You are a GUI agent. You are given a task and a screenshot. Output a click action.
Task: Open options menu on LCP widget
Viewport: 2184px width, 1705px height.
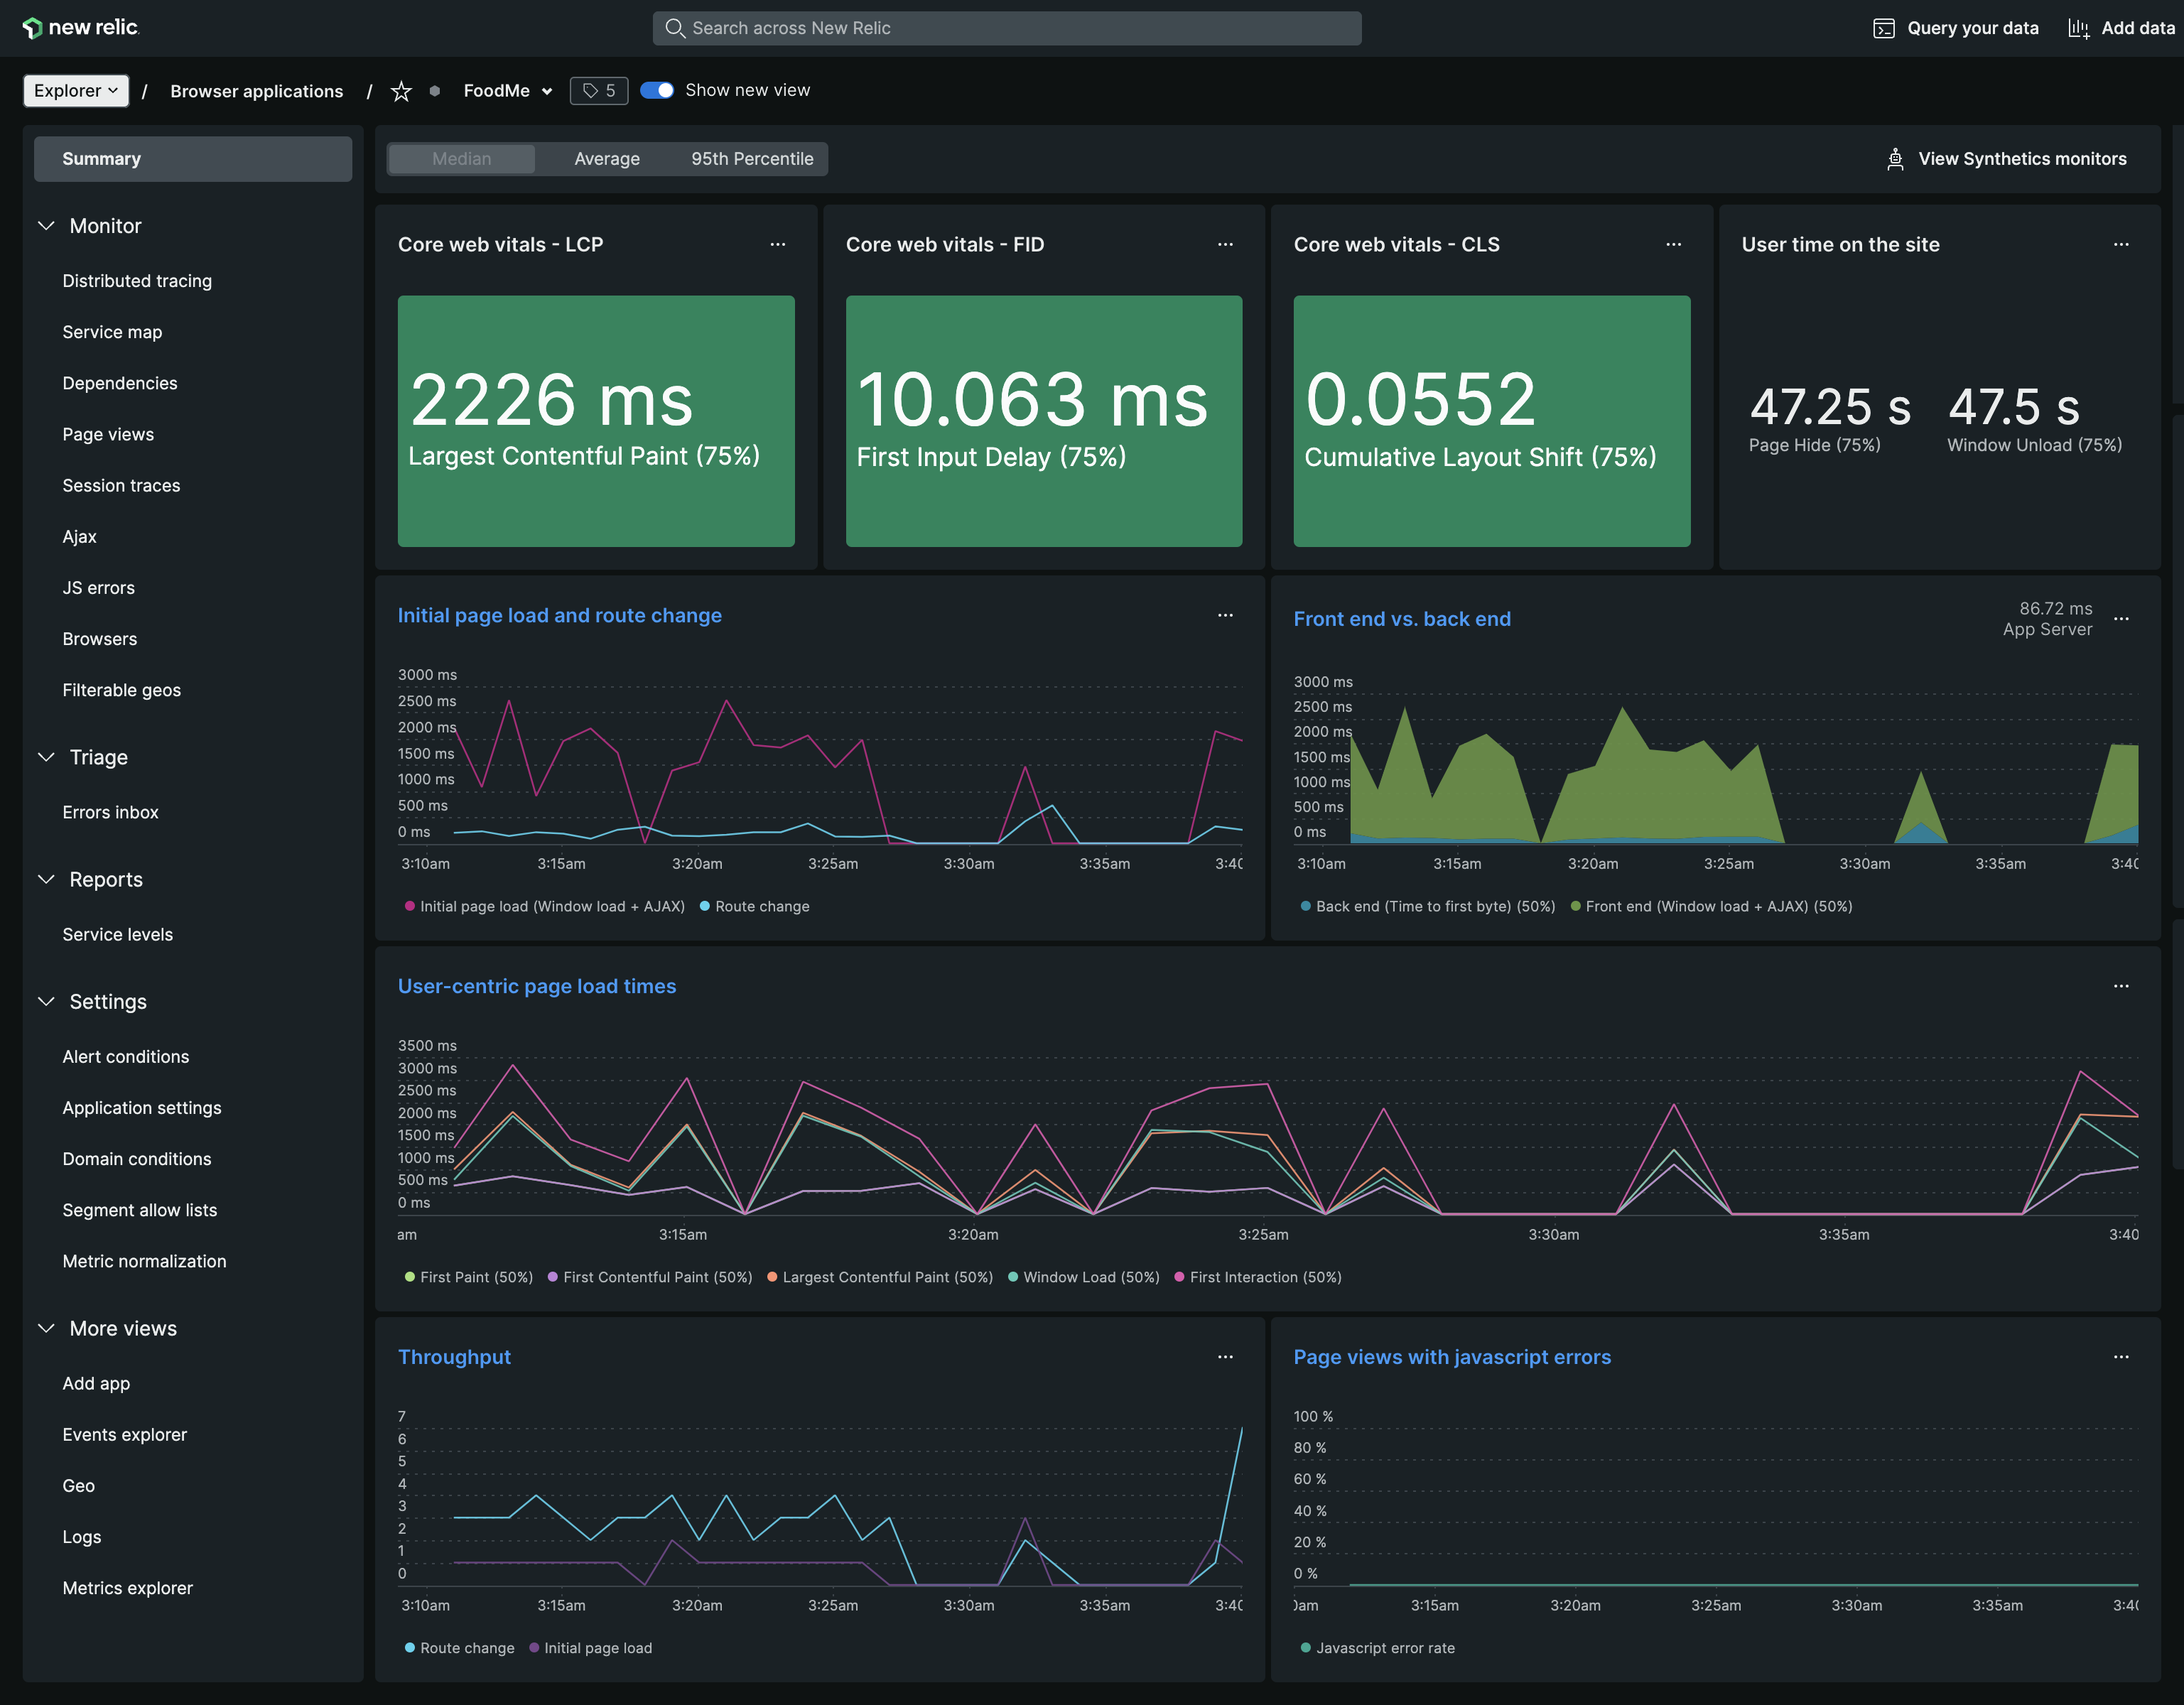click(777, 245)
